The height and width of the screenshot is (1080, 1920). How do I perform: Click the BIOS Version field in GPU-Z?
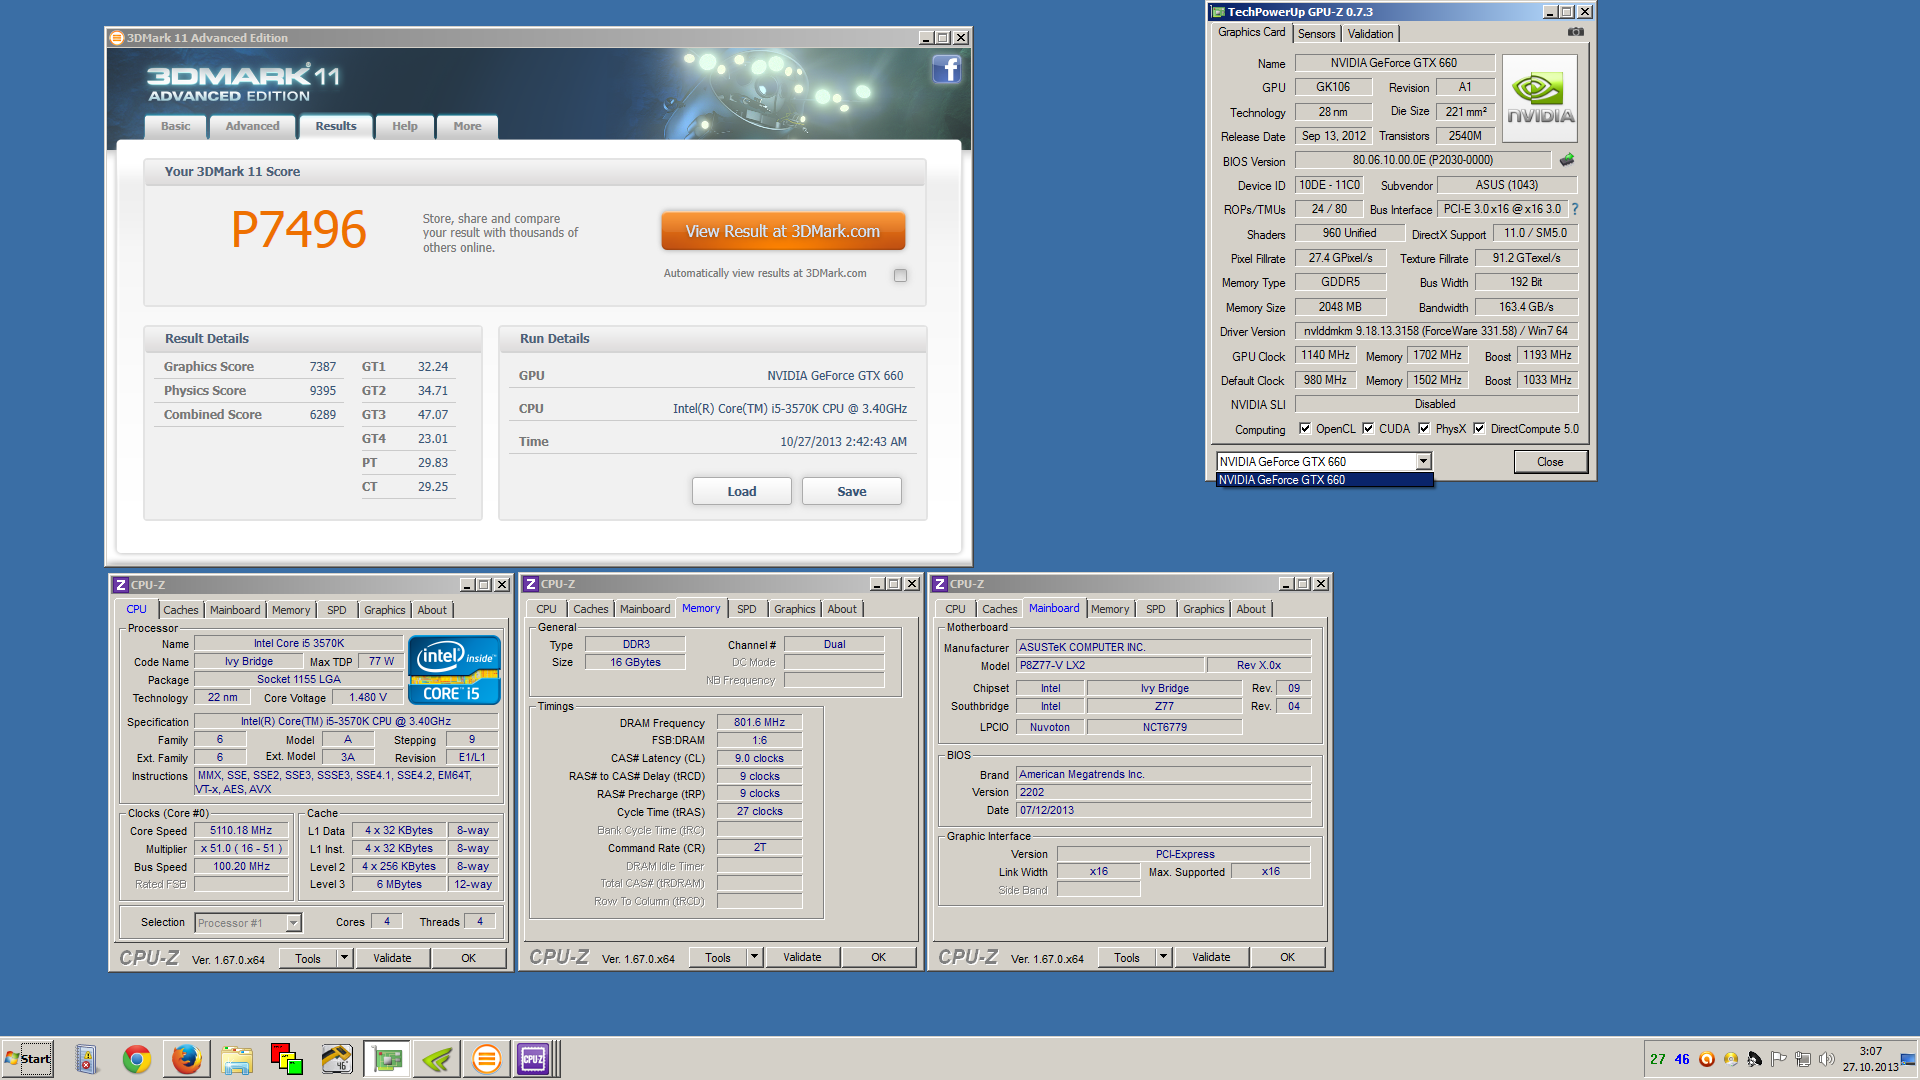pos(1423,160)
